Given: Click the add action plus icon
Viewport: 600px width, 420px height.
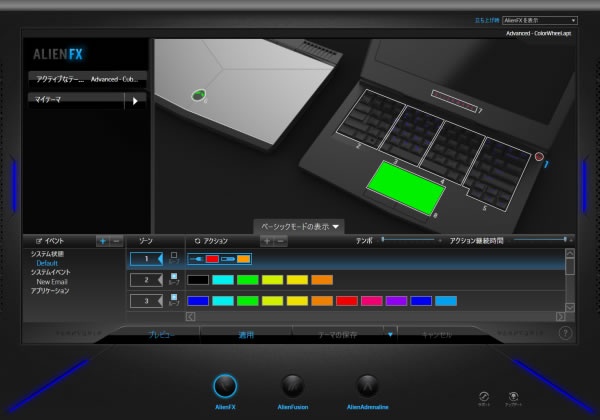Looking at the screenshot, I should coord(266,241).
